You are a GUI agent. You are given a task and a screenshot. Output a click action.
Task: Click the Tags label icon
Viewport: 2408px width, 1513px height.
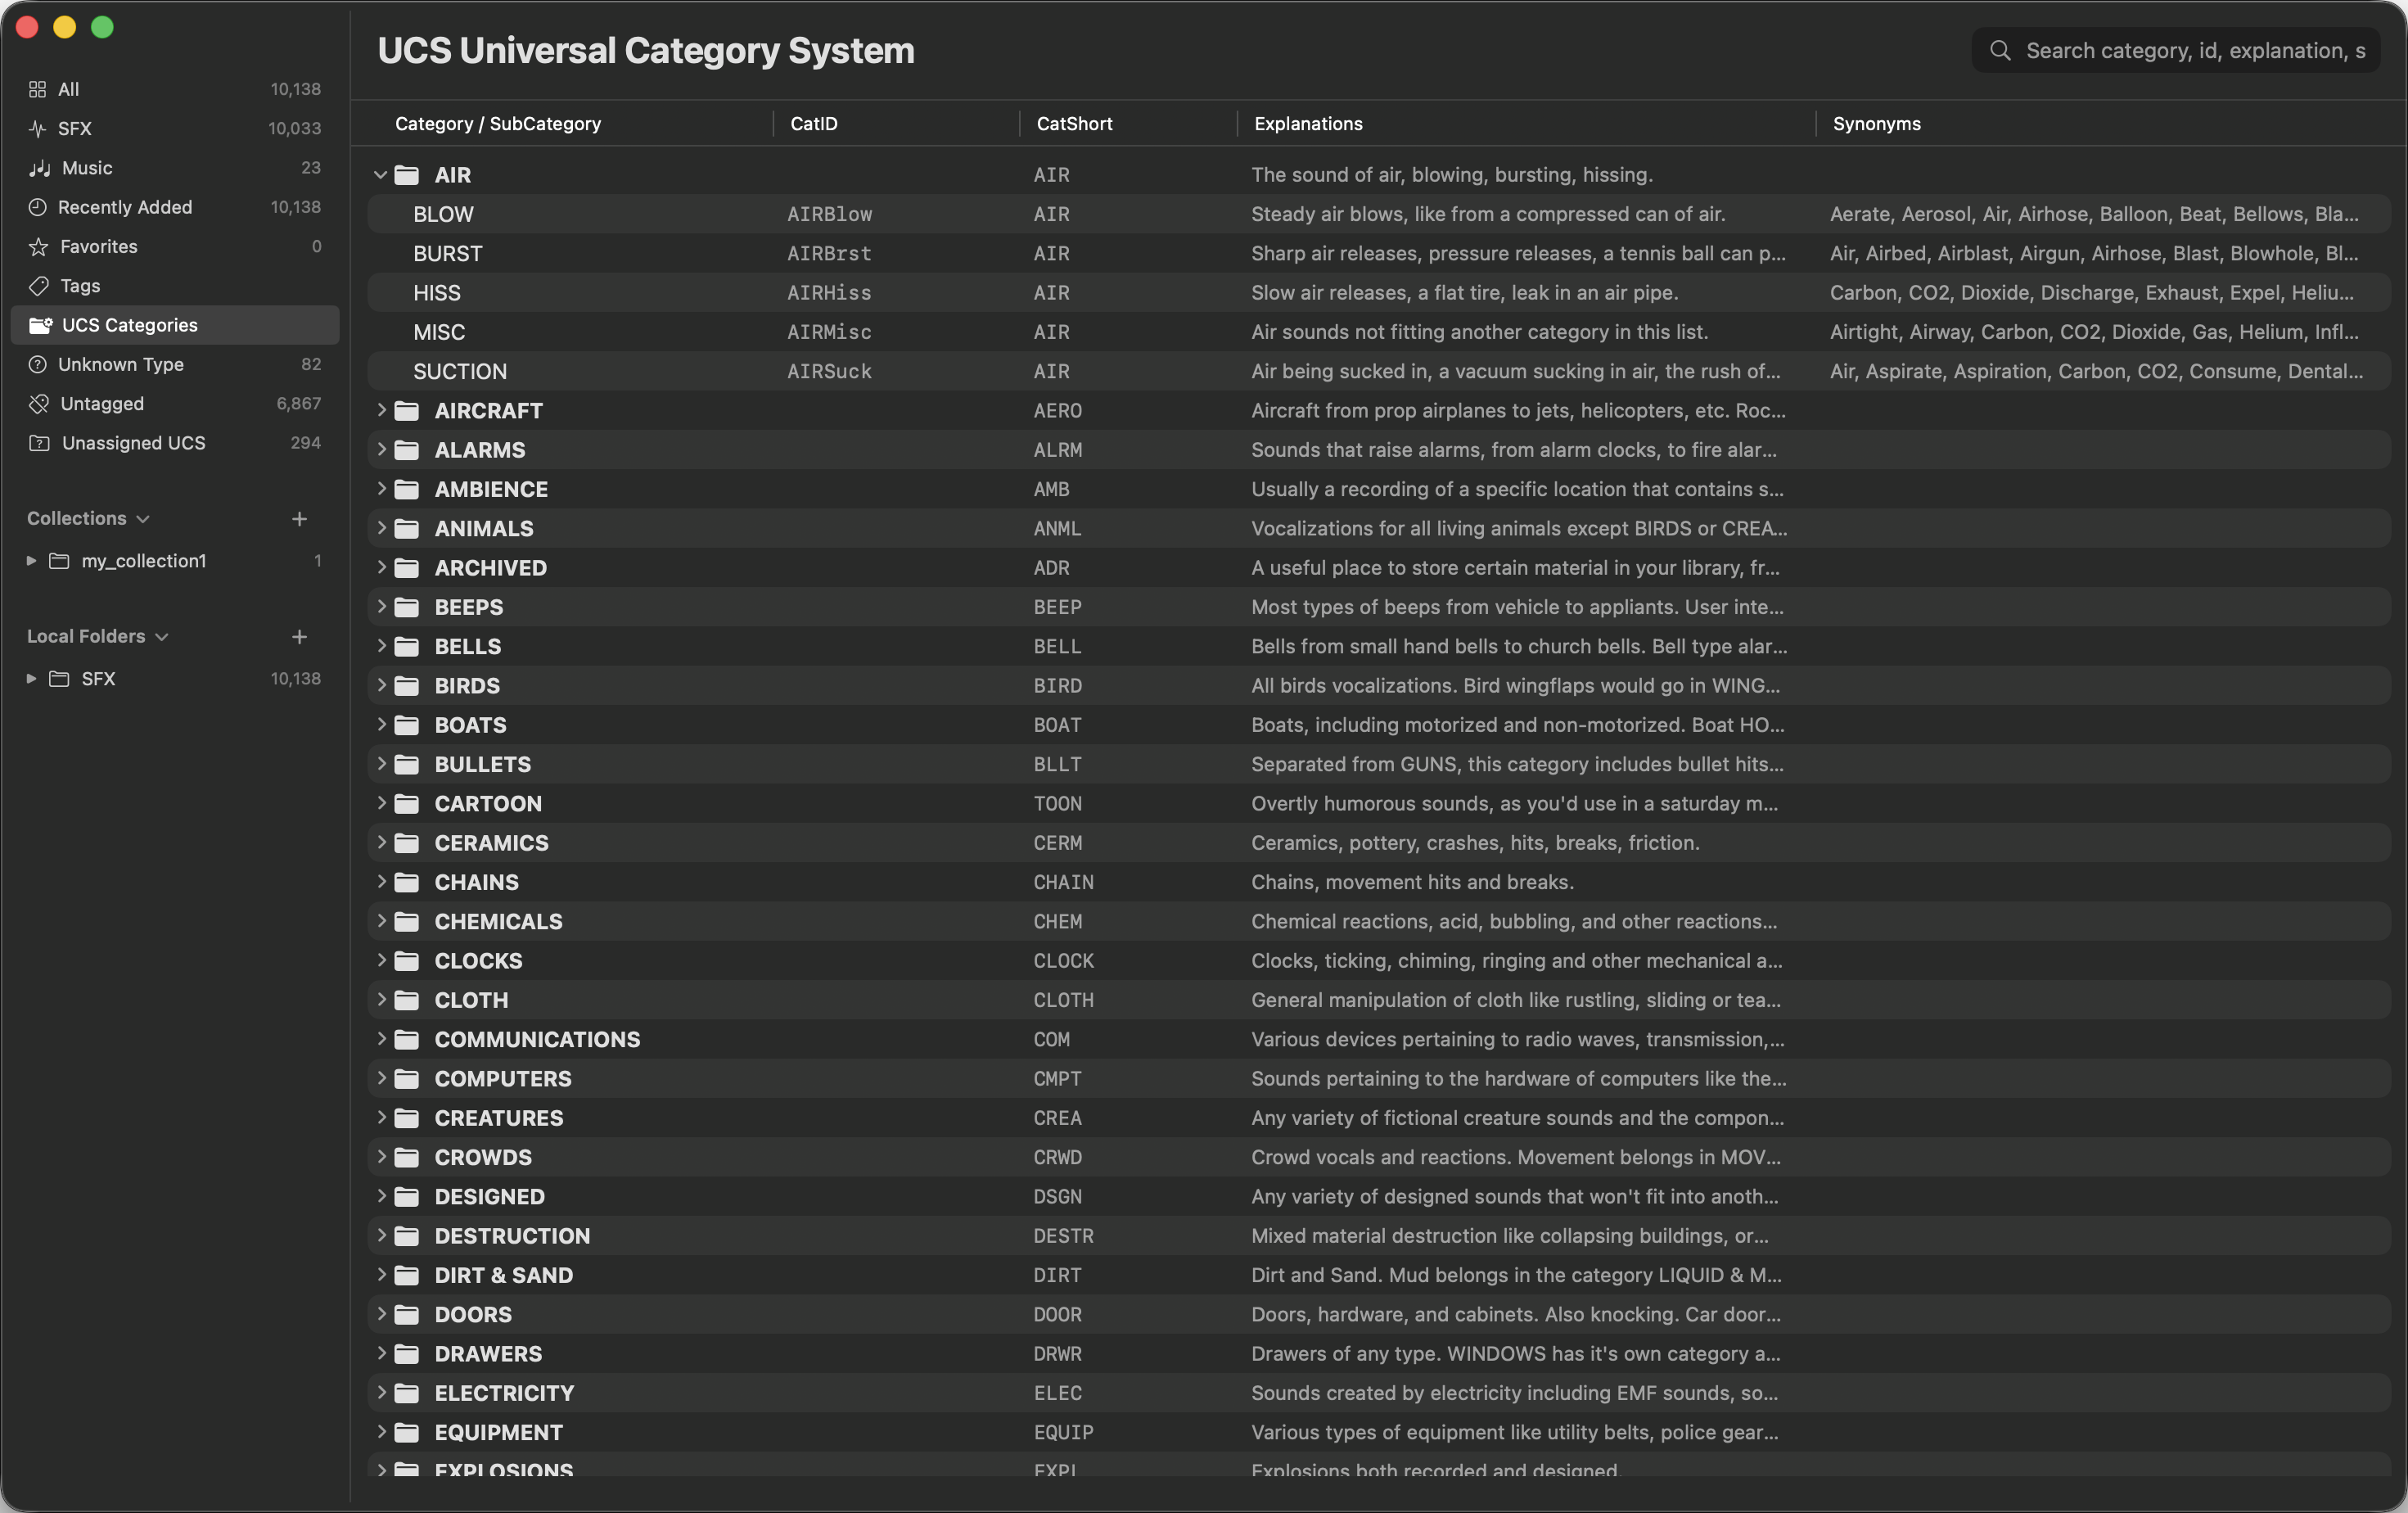click(x=39, y=286)
